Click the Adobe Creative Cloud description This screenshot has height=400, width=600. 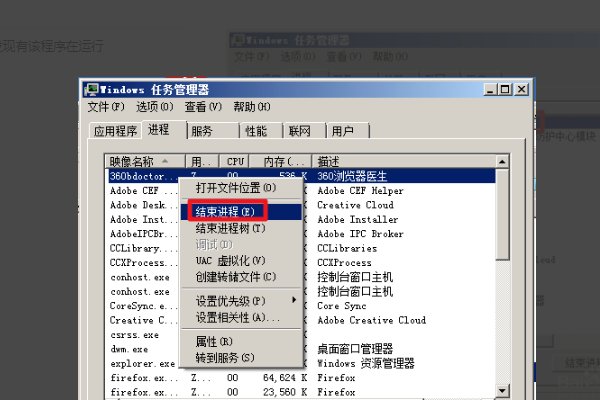point(371,320)
